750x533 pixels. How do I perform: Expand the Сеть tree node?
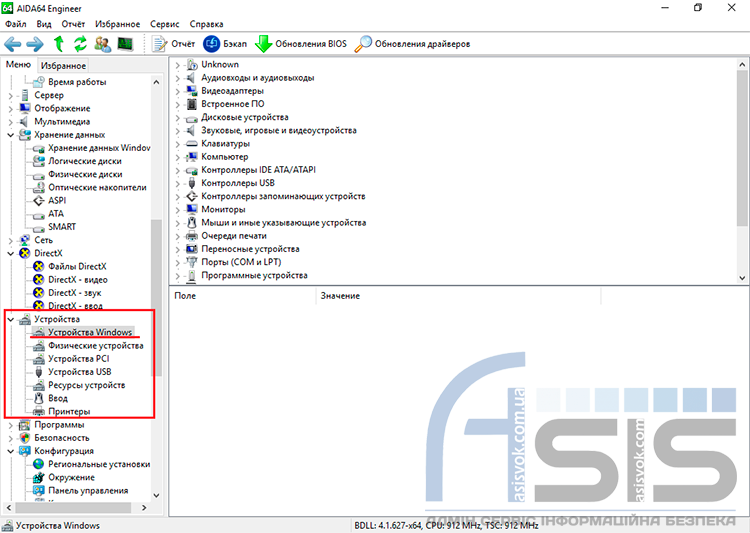11,240
